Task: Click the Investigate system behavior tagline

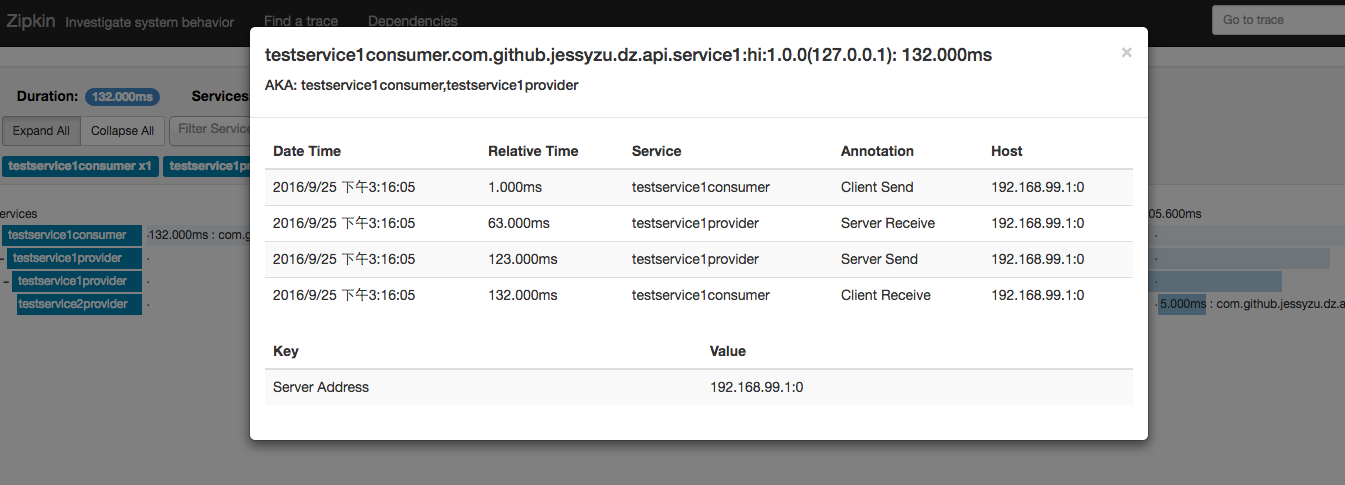Action: click(x=150, y=21)
